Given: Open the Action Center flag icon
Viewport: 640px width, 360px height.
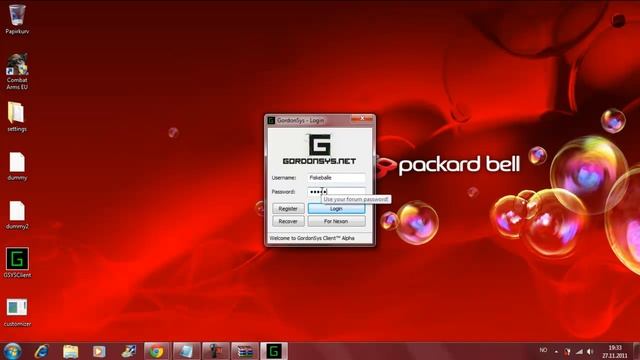Looking at the screenshot, I should (567, 351).
